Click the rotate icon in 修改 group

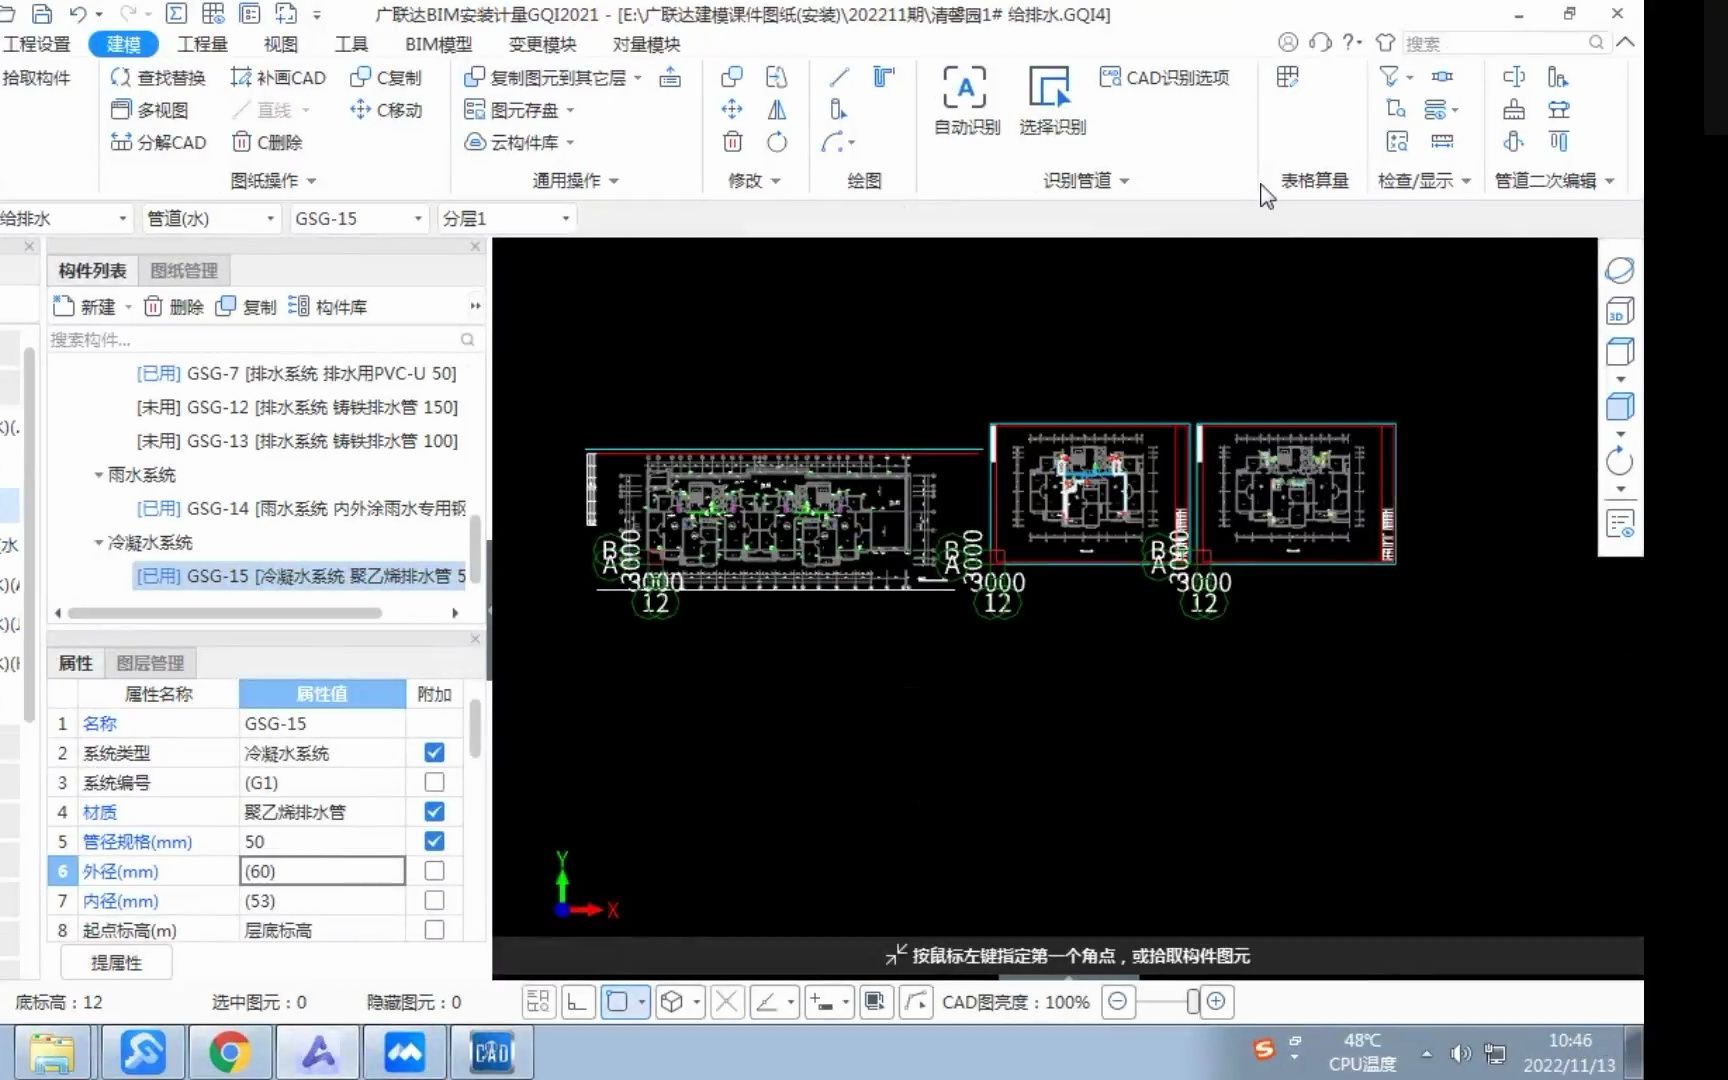[777, 142]
